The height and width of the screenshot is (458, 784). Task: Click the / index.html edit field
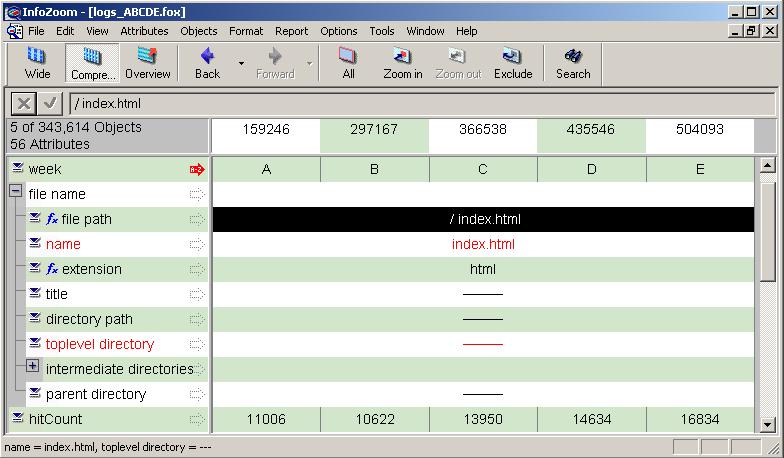(420, 104)
